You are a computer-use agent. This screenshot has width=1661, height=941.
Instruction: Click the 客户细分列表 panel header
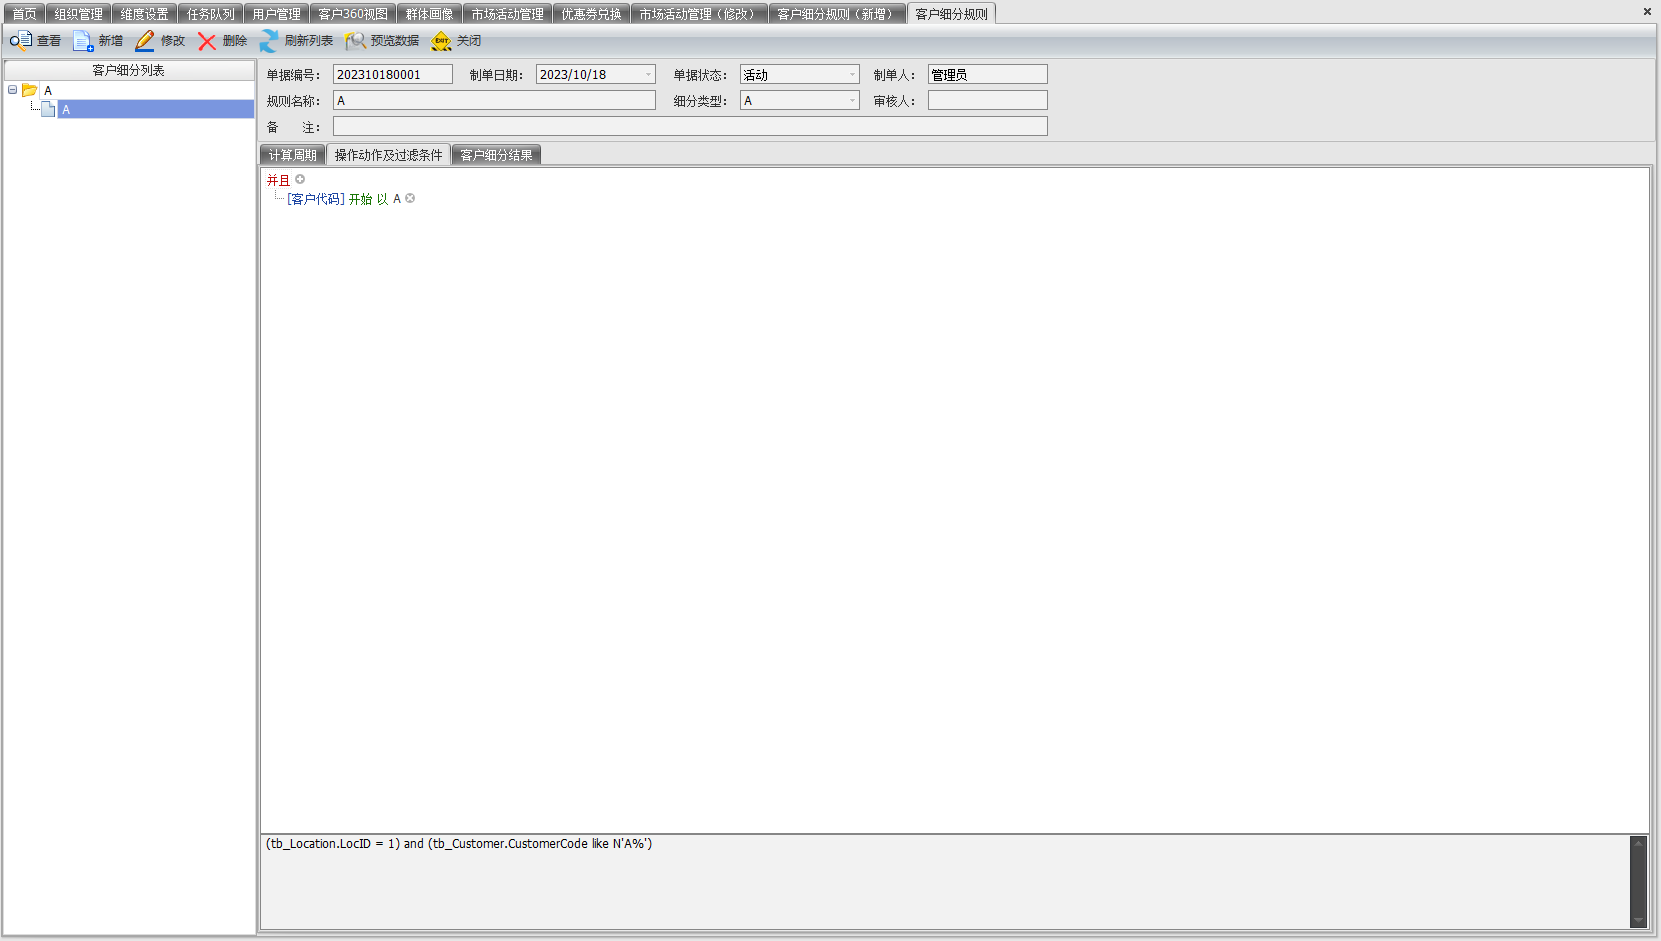pyautogui.click(x=129, y=70)
